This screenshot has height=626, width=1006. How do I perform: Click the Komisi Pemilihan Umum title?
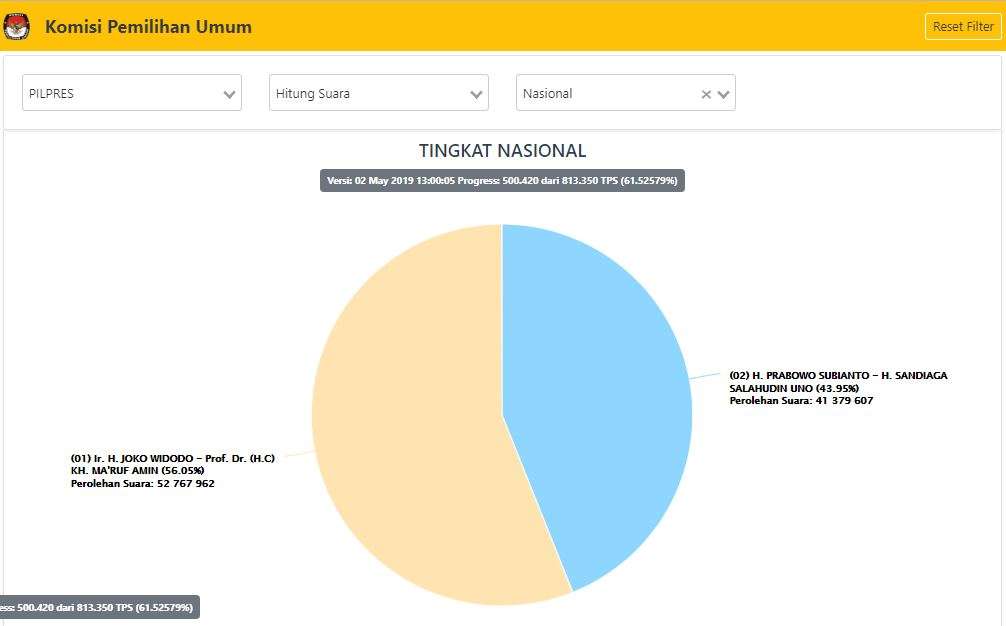[148, 27]
